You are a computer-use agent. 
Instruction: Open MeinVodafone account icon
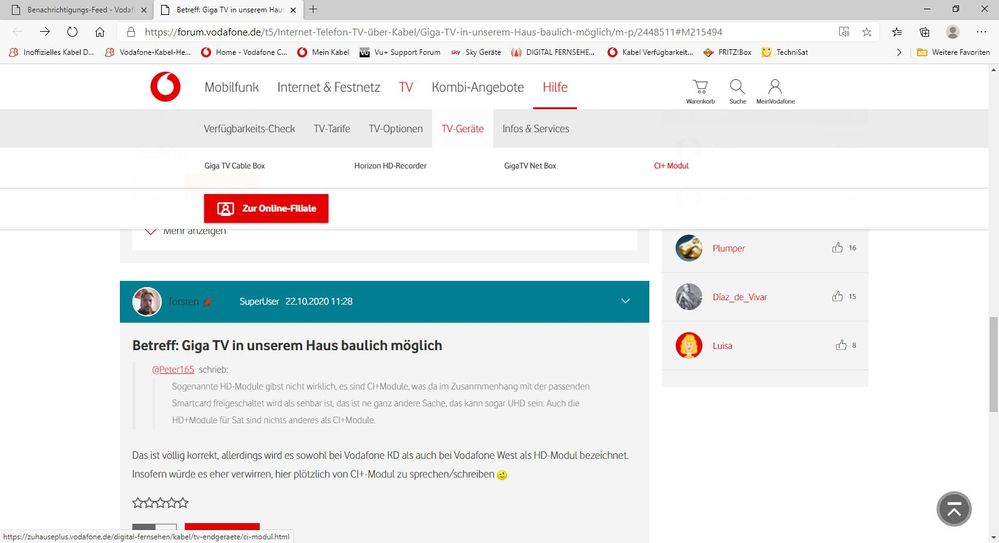coord(775,91)
